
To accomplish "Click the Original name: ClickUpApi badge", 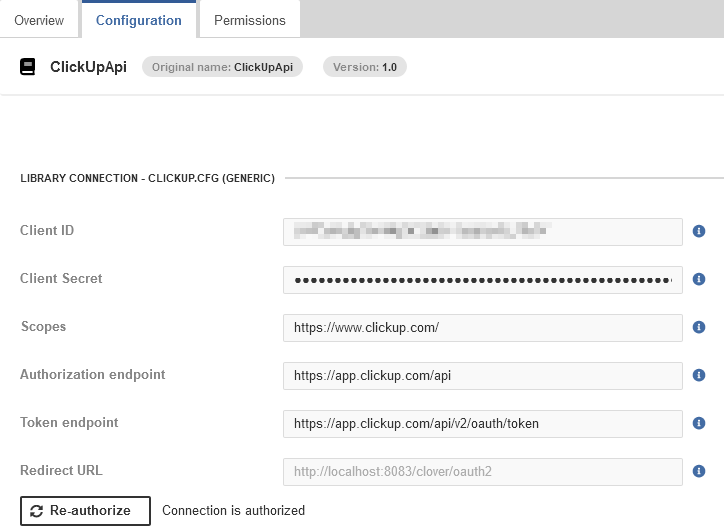I will (x=223, y=67).
